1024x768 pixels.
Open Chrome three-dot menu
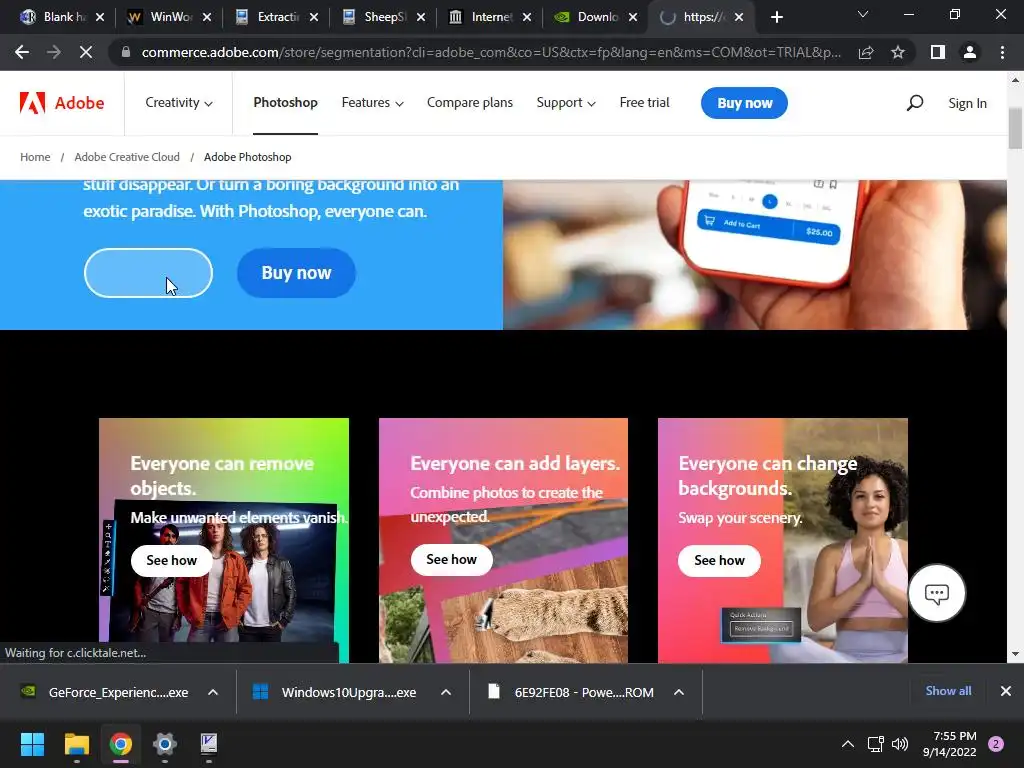pos(1002,52)
